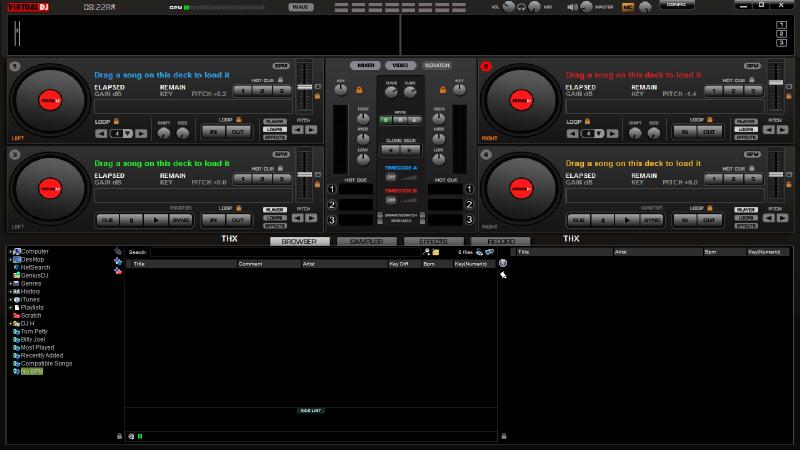Click the Search input field
The height and width of the screenshot is (450, 800).
tap(285, 253)
